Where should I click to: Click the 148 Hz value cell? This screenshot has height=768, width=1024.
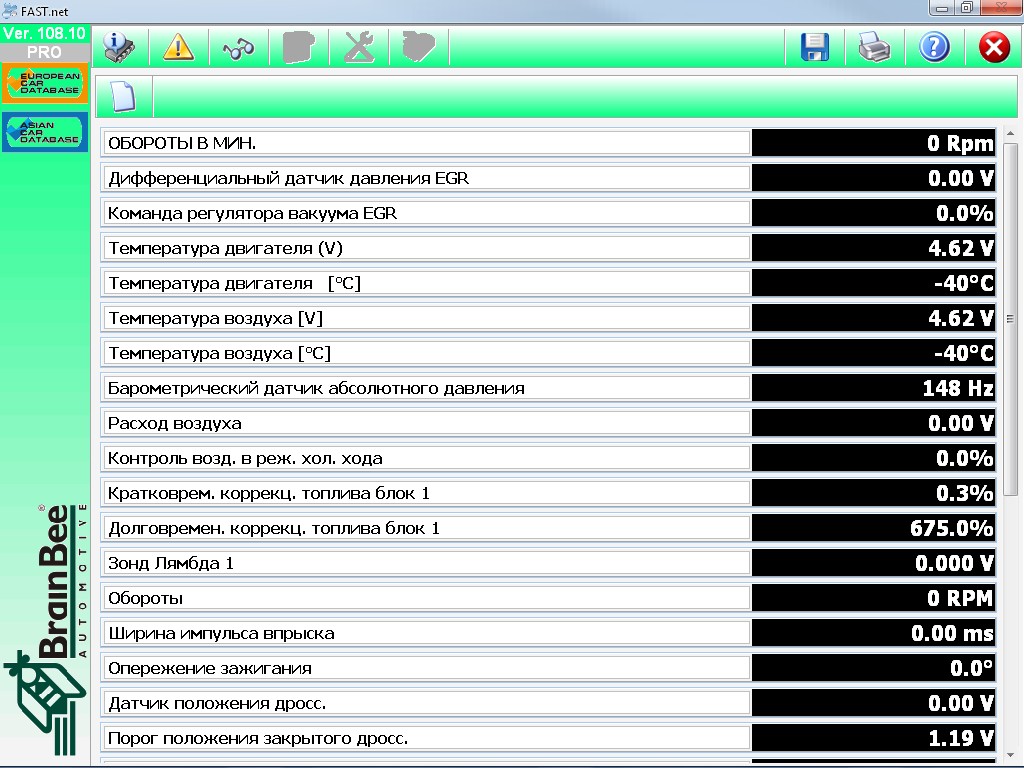click(874, 388)
